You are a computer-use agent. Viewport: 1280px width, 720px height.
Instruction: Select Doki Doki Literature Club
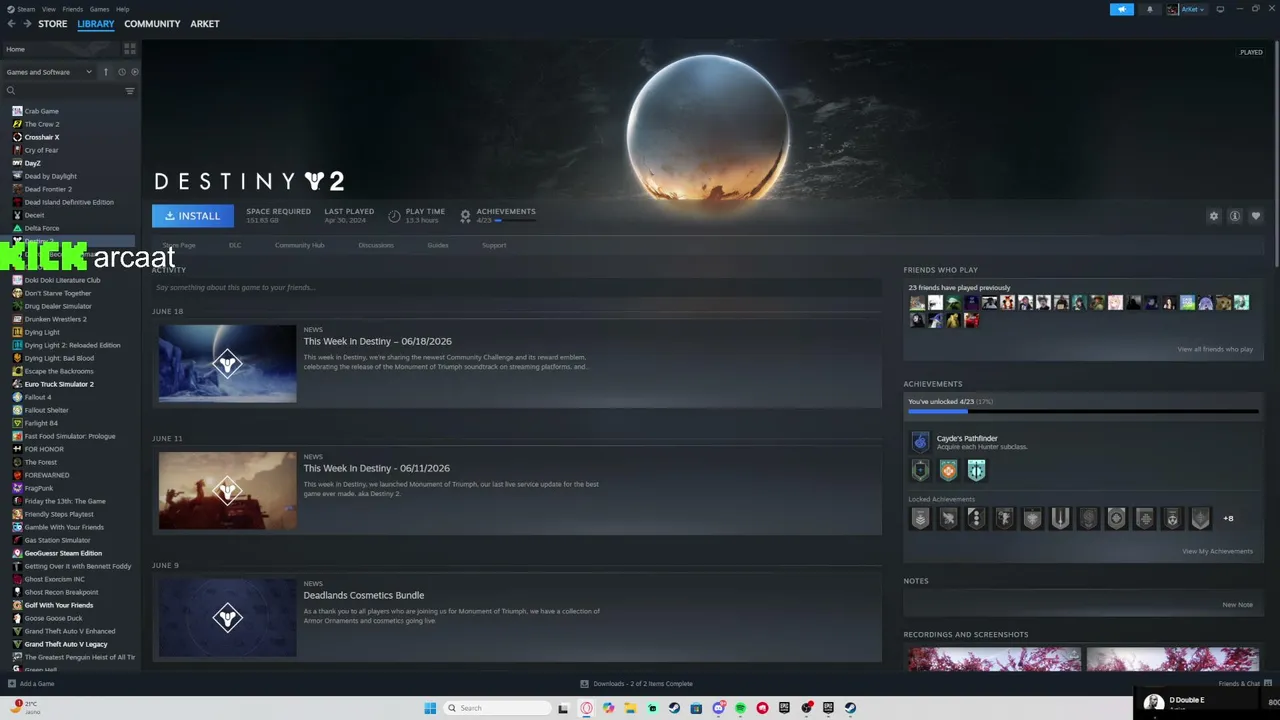[62, 280]
